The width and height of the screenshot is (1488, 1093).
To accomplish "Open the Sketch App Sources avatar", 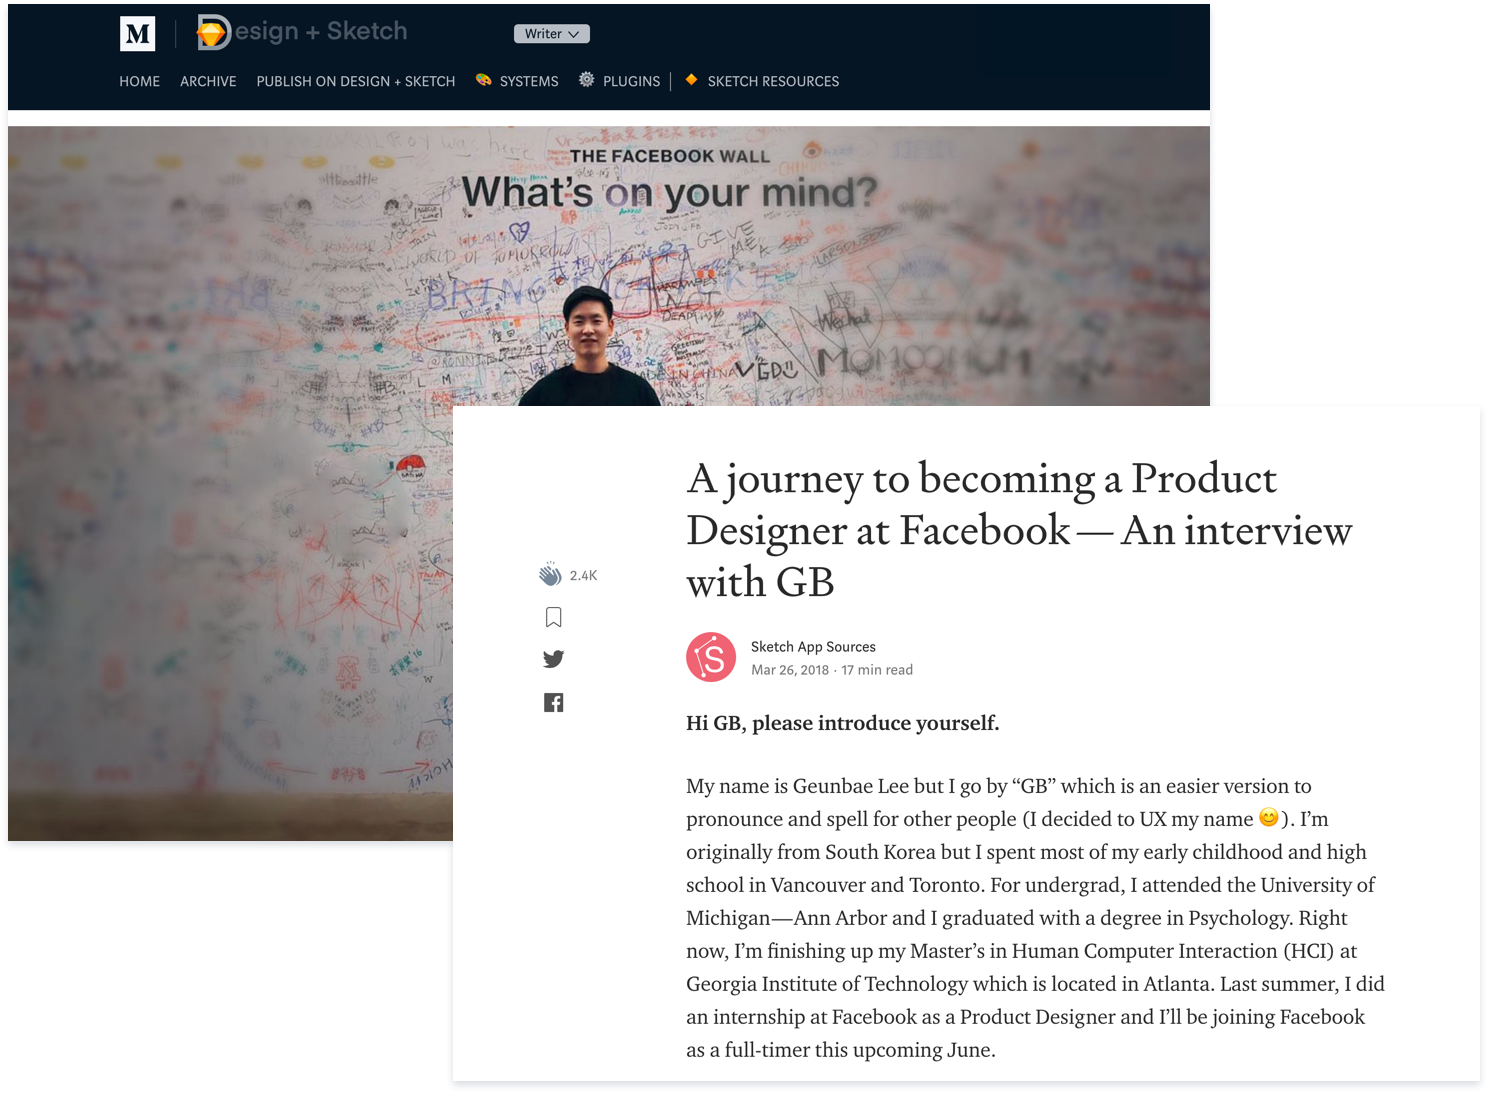I will click(711, 657).
